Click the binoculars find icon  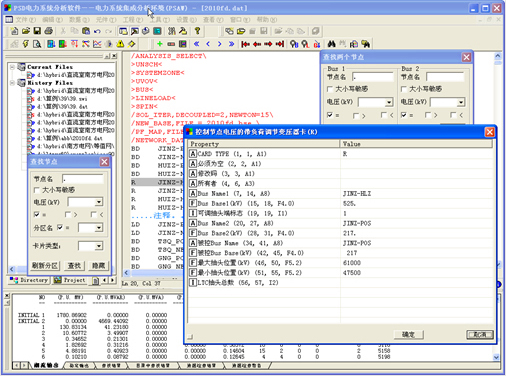(x=331, y=44)
